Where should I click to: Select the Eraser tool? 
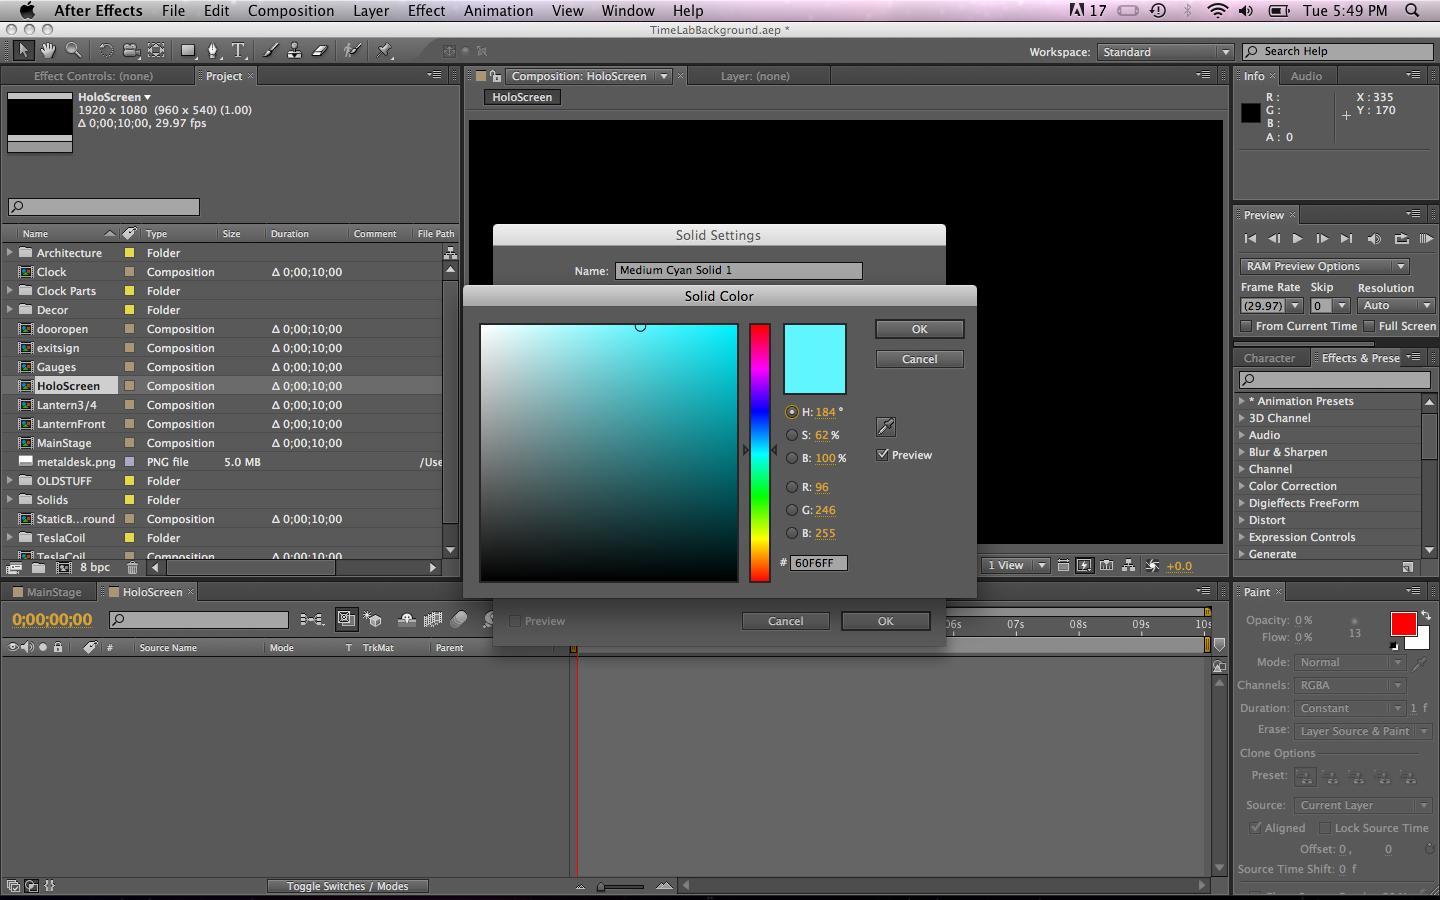click(319, 50)
